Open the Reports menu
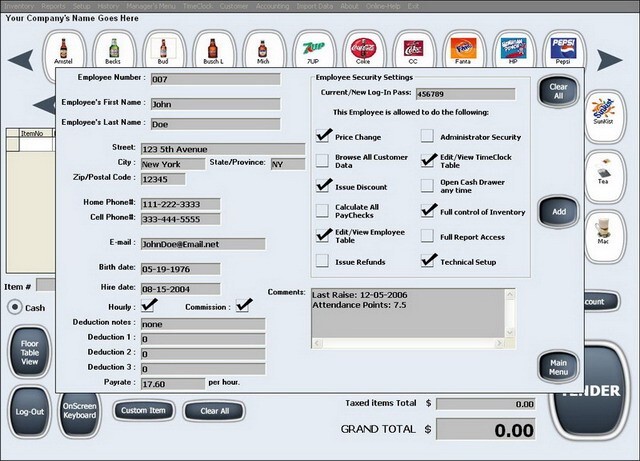 tap(53, 6)
